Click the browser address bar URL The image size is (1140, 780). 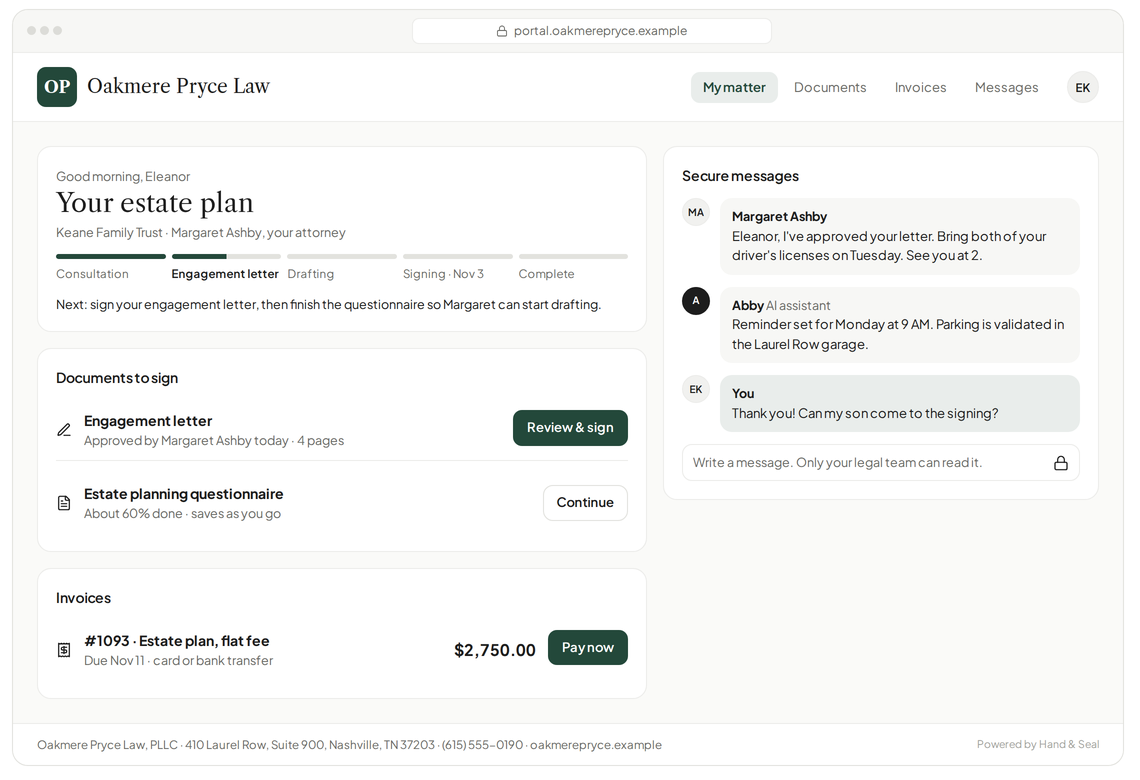click(600, 31)
